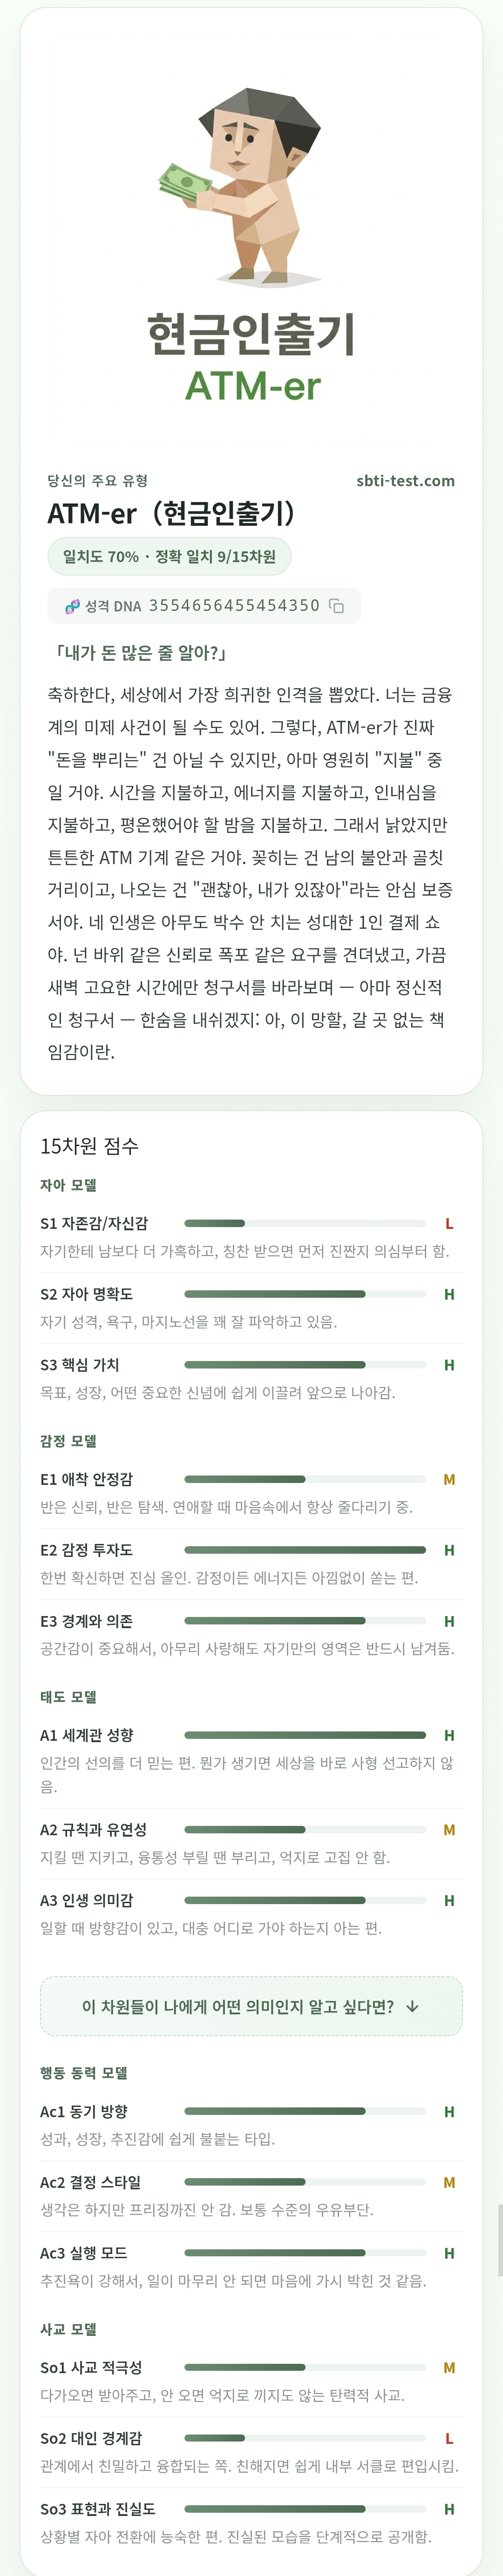Click the Ac3 실행 모드 H rating

pyautogui.click(x=449, y=2253)
